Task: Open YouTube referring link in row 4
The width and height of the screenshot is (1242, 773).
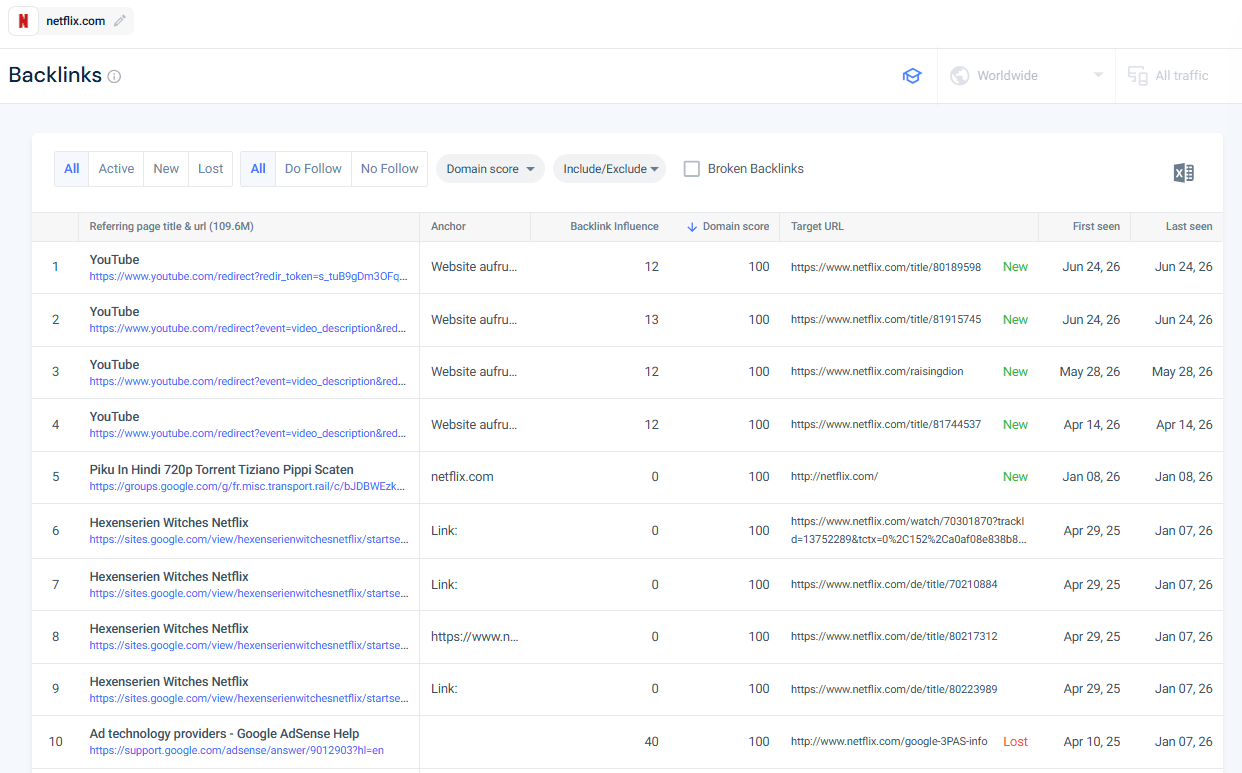Action: (x=248, y=433)
